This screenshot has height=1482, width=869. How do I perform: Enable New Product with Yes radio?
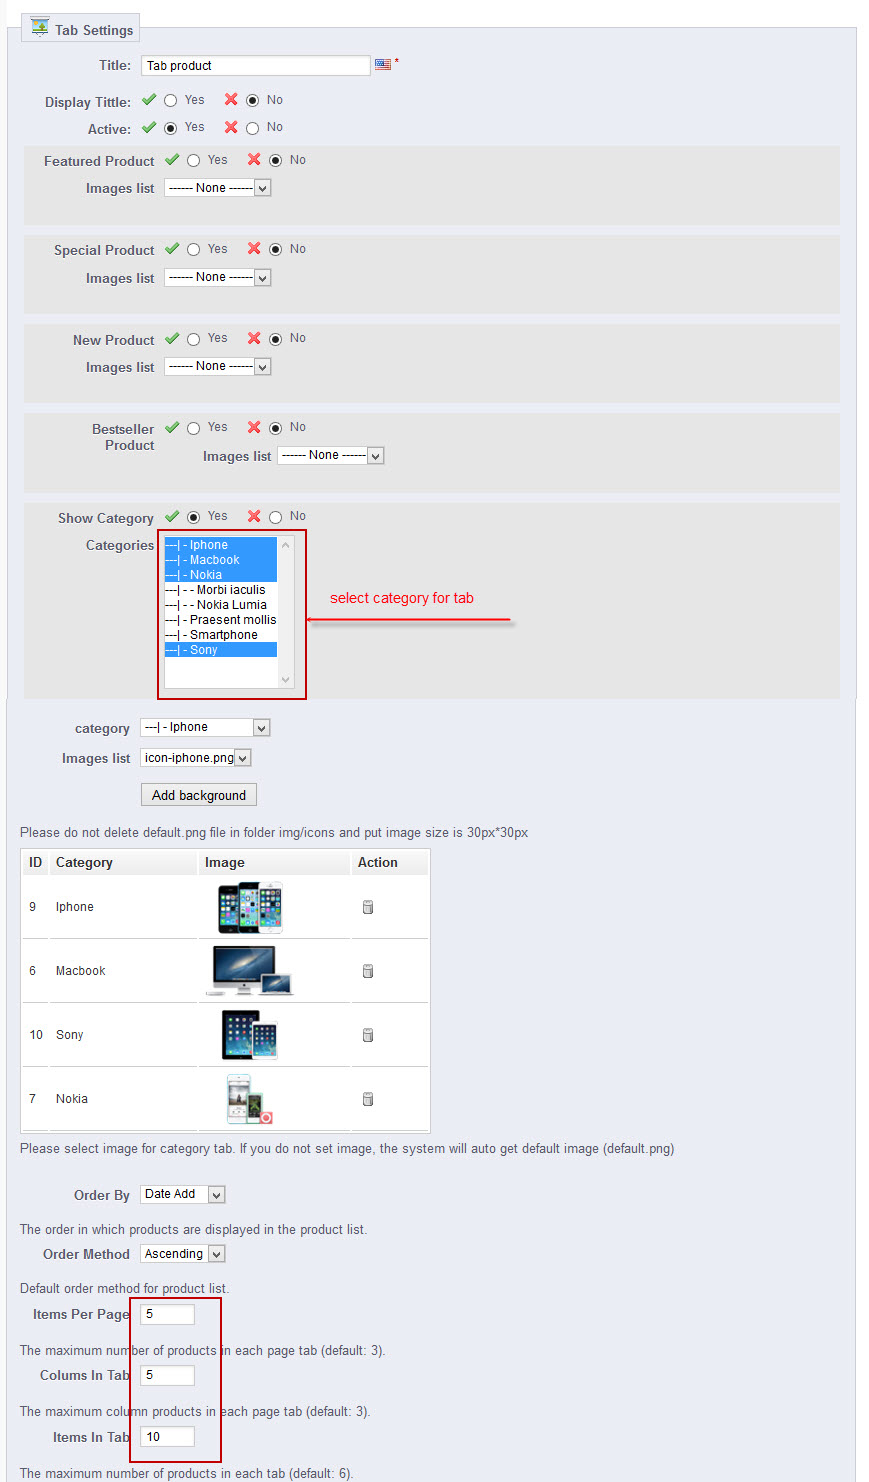(x=194, y=339)
